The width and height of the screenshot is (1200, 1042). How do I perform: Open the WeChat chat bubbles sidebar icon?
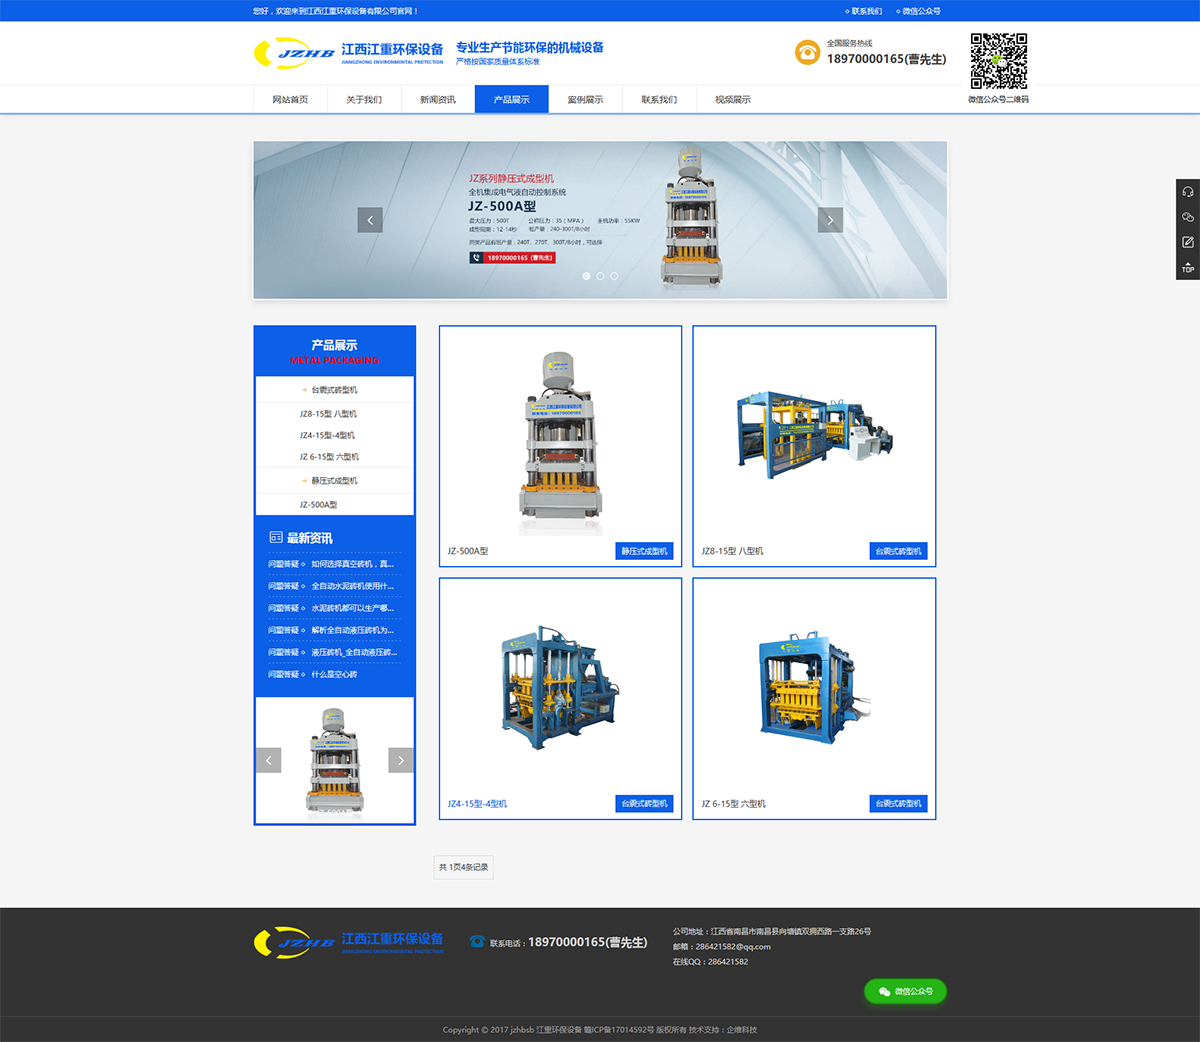(x=1187, y=217)
